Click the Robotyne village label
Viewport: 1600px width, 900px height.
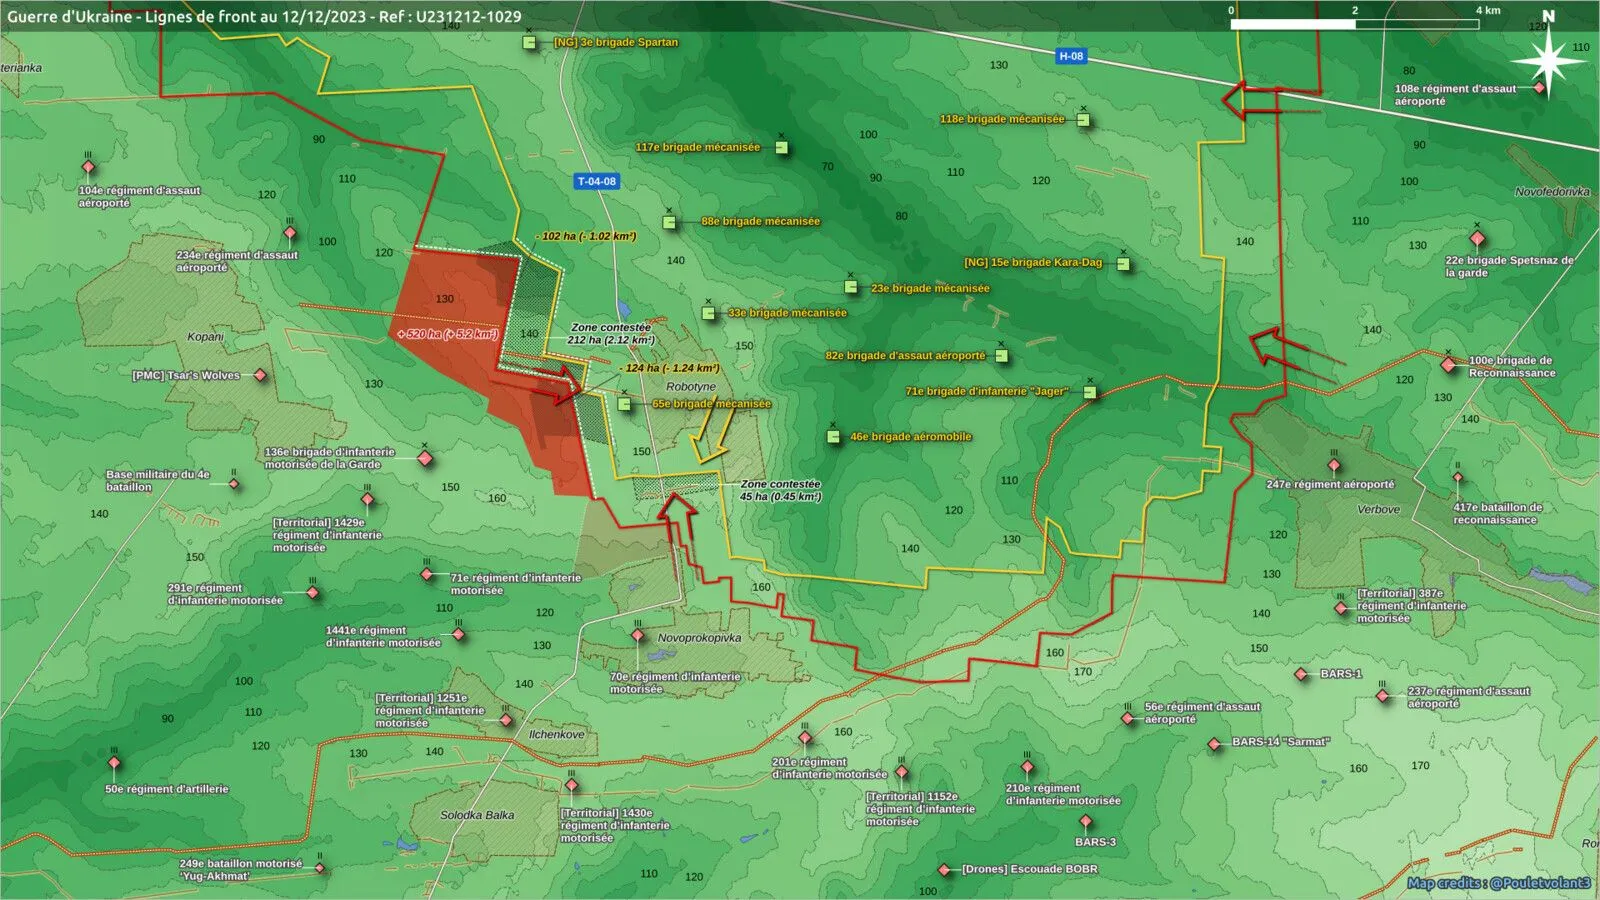click(x=691, y=386)
